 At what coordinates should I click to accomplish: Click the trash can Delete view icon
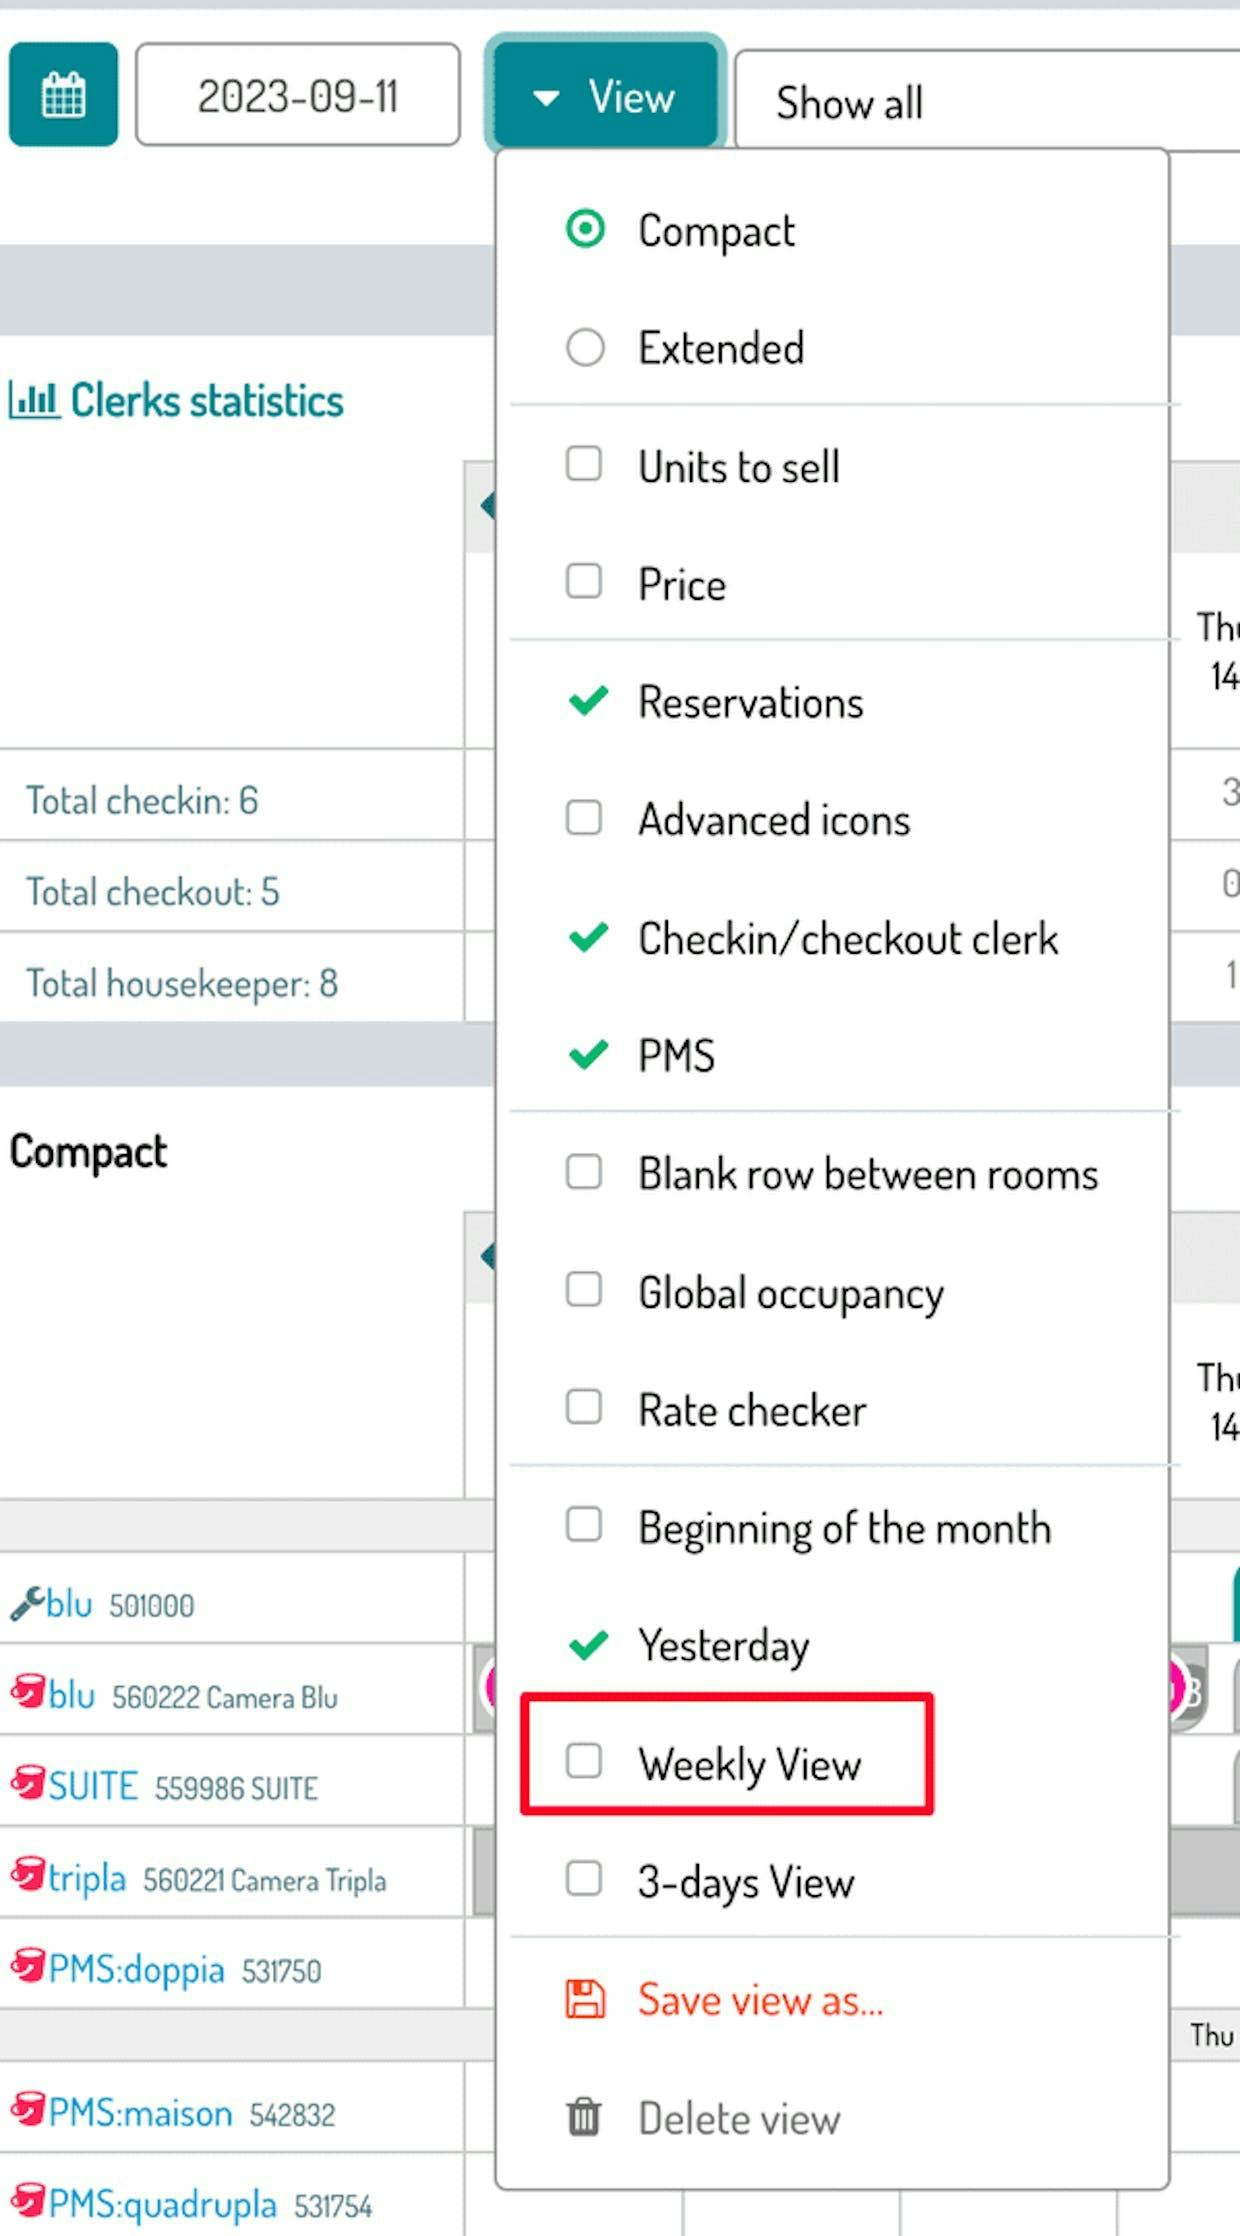point(584,2117)
